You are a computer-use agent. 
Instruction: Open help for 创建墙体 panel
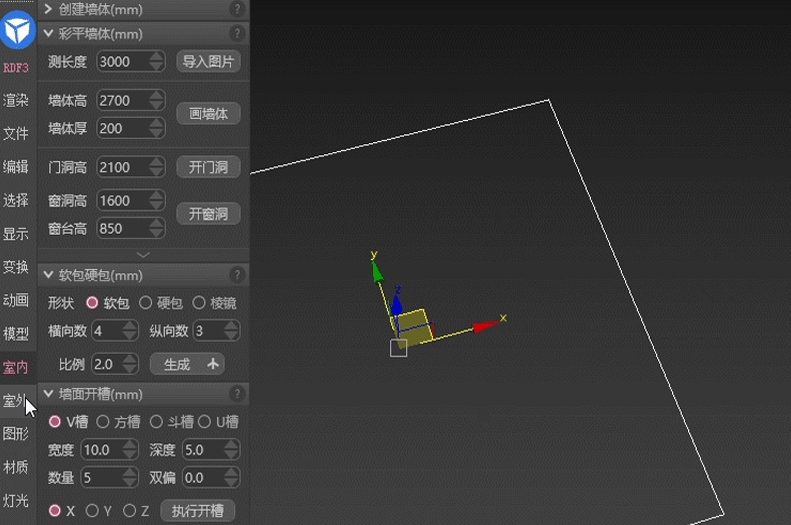click(x=237, y=9)
